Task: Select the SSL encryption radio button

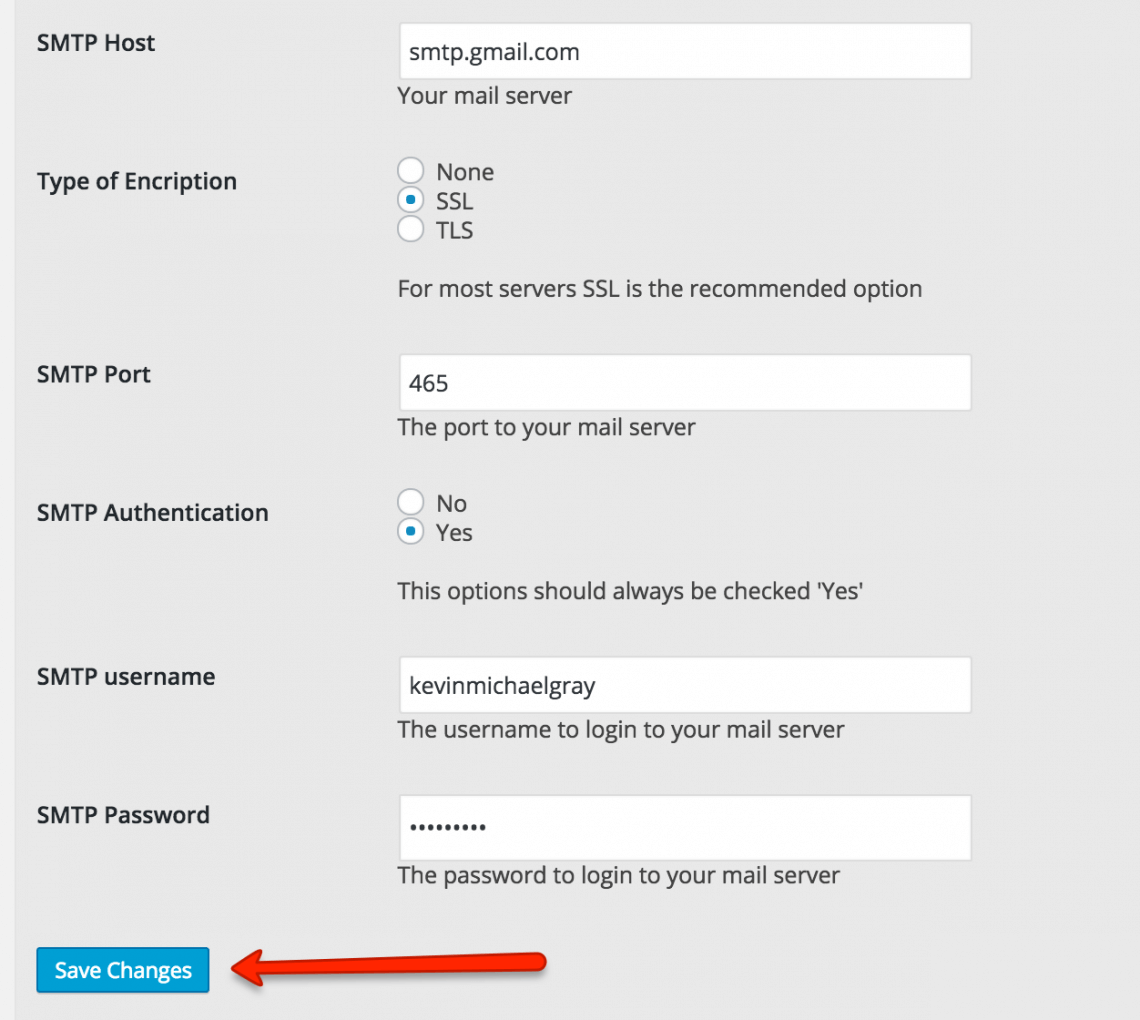Action: tap(410, 199)
